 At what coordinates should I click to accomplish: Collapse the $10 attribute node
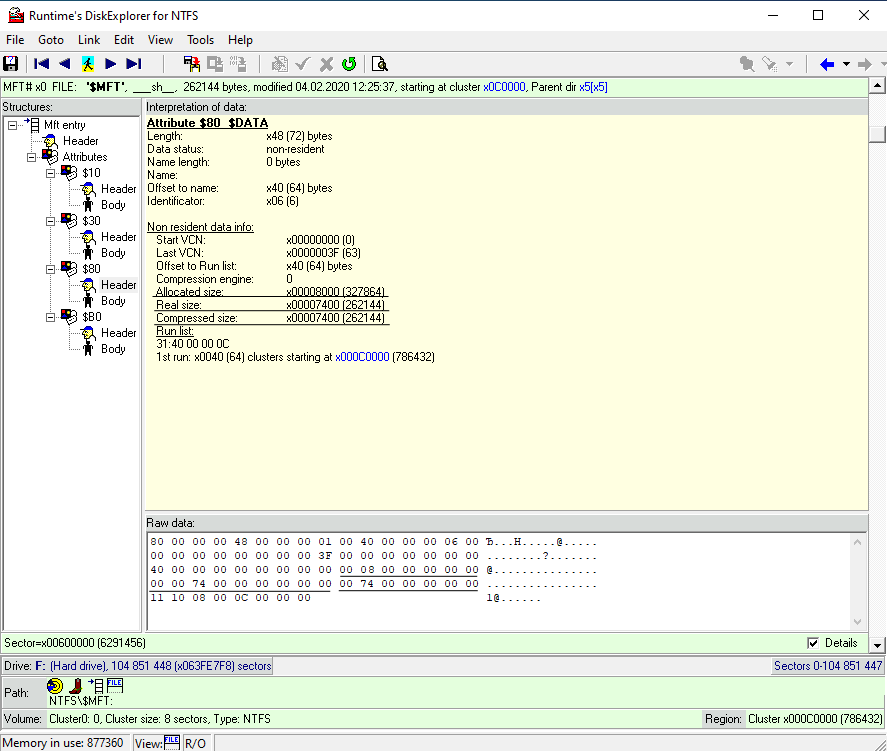pyautogui.click(x=51, y=173)
